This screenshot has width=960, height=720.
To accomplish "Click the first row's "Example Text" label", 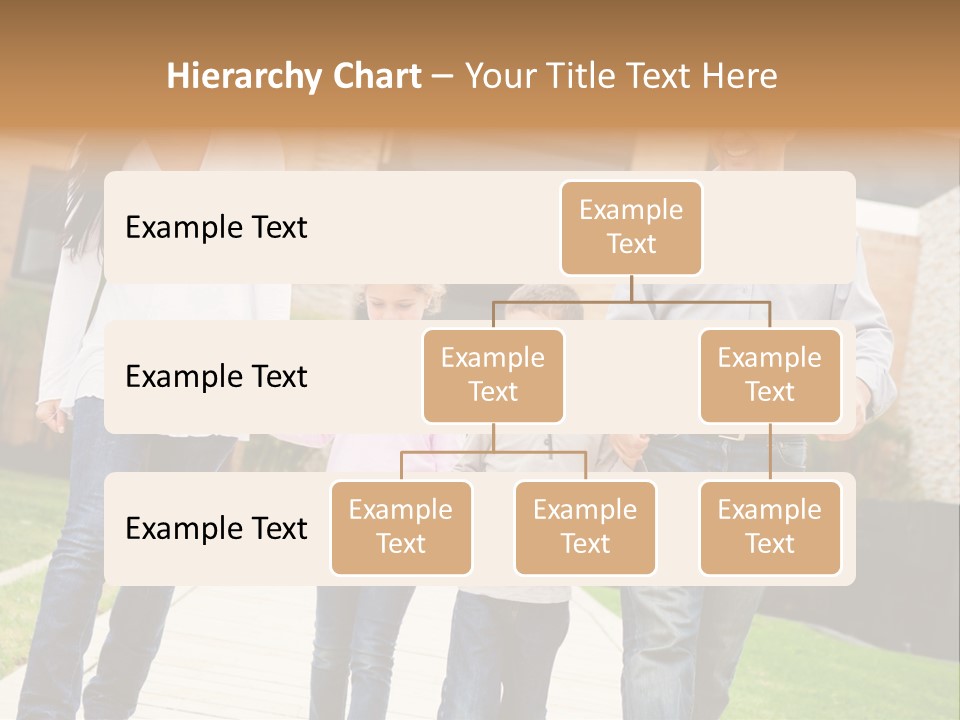I will pos(216,228).
